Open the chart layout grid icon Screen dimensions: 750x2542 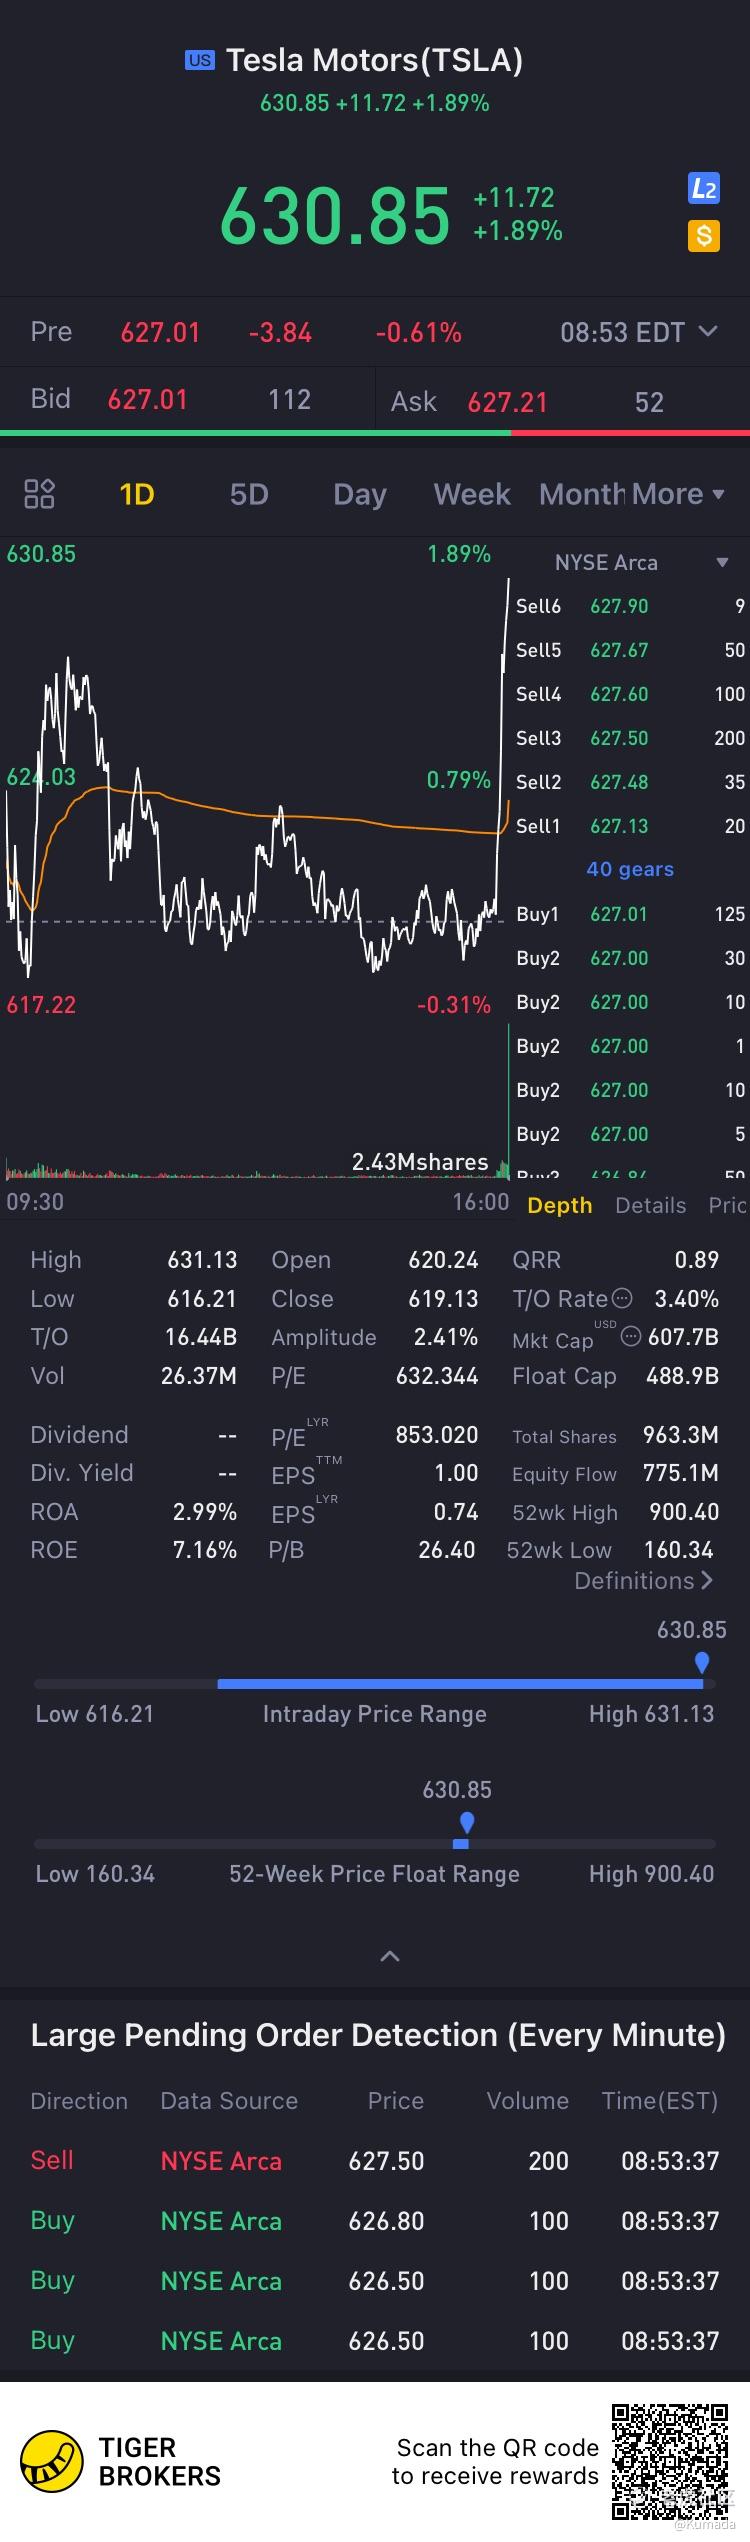[x=39, y=494]
